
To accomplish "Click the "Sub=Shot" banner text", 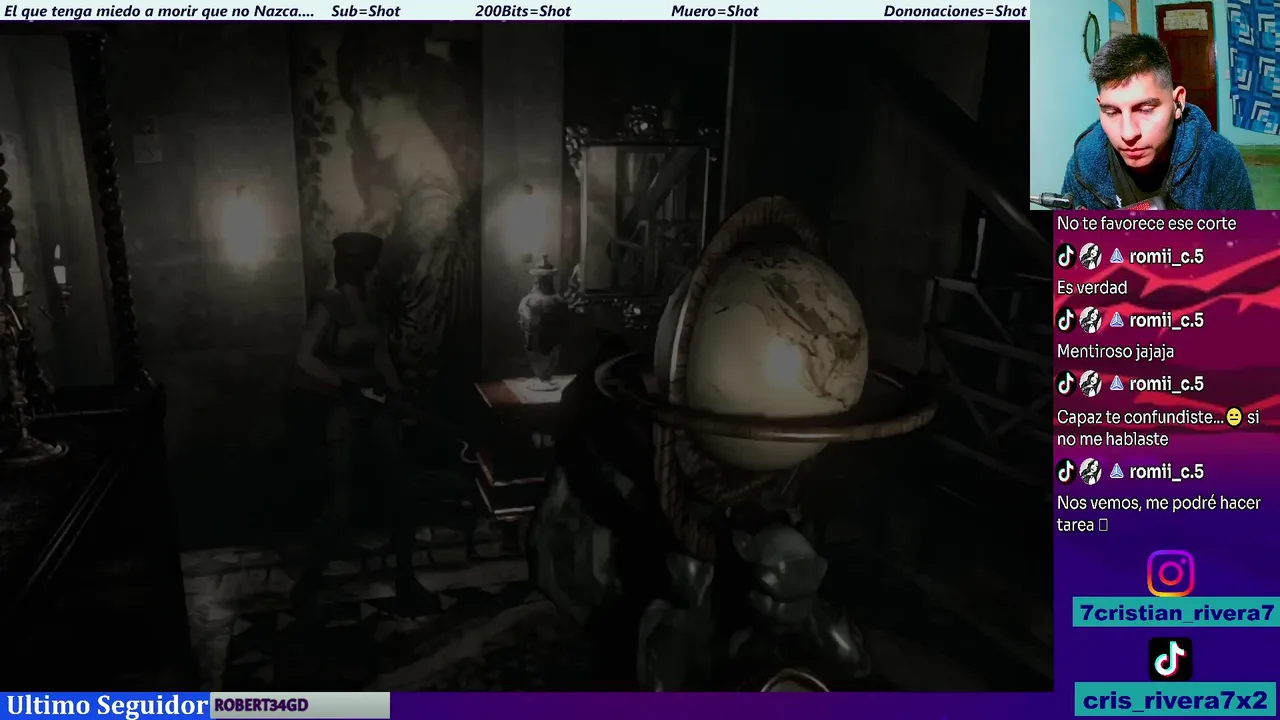I will (365, 11).
